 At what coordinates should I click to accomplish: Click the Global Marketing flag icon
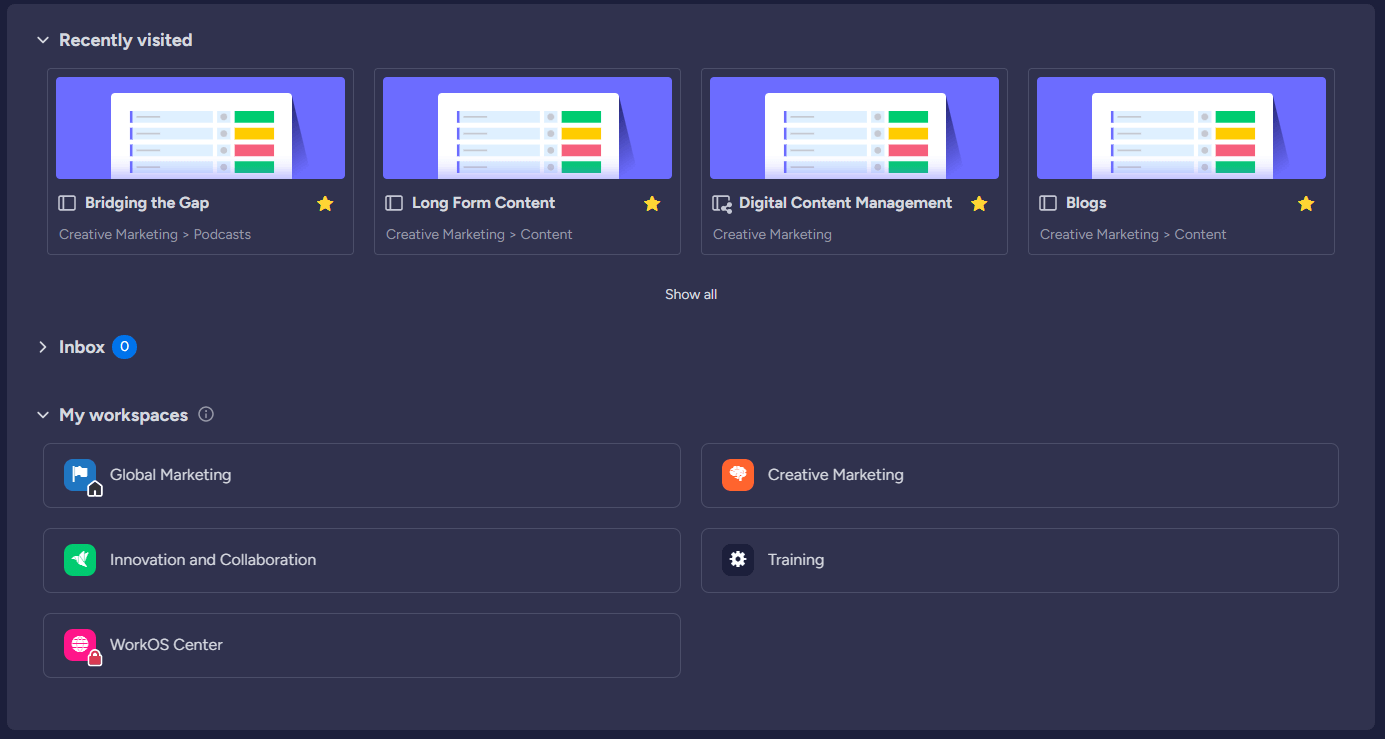click(x=80, y=475)
